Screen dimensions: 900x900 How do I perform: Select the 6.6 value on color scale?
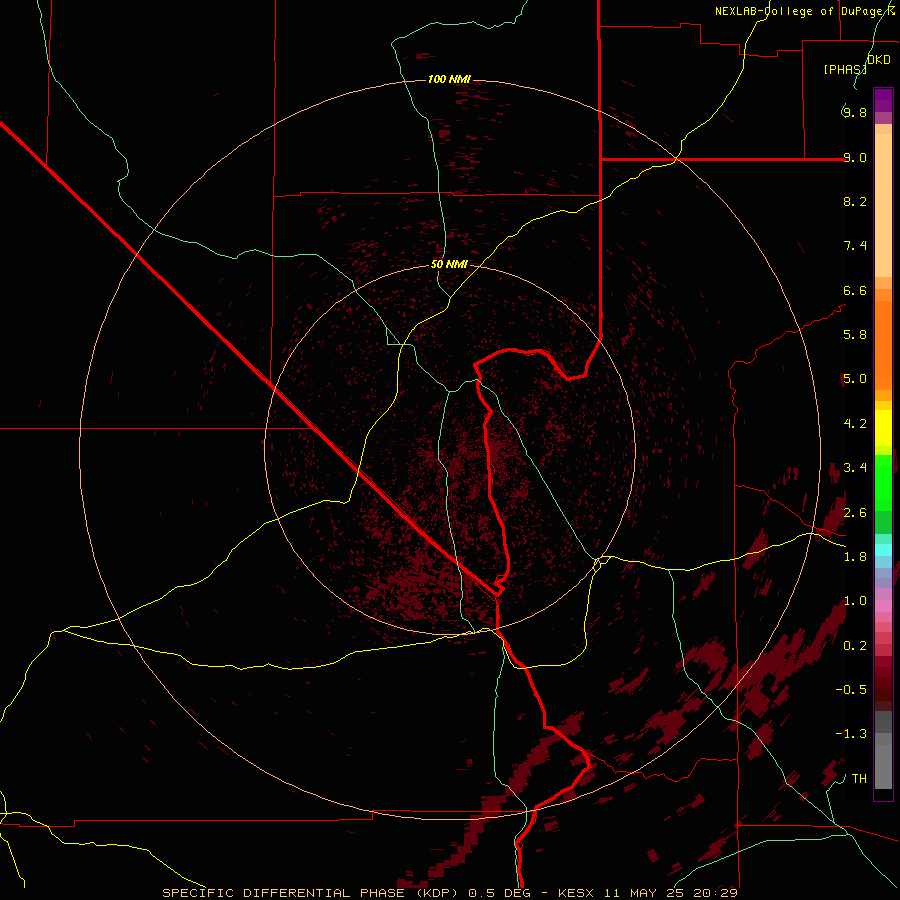[x=855, y=290]
